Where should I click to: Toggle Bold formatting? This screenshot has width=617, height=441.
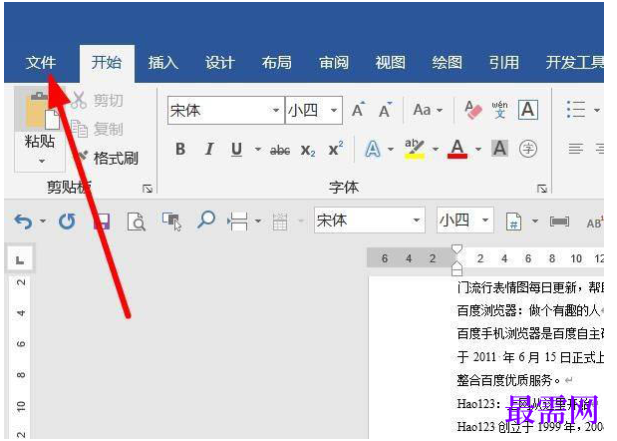coord(180,149)
